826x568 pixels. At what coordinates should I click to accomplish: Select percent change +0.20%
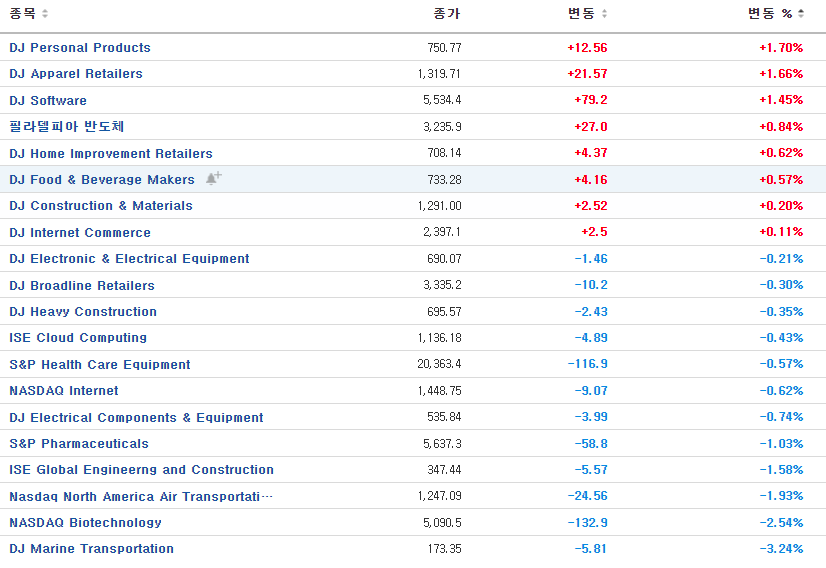pos(781,206)
